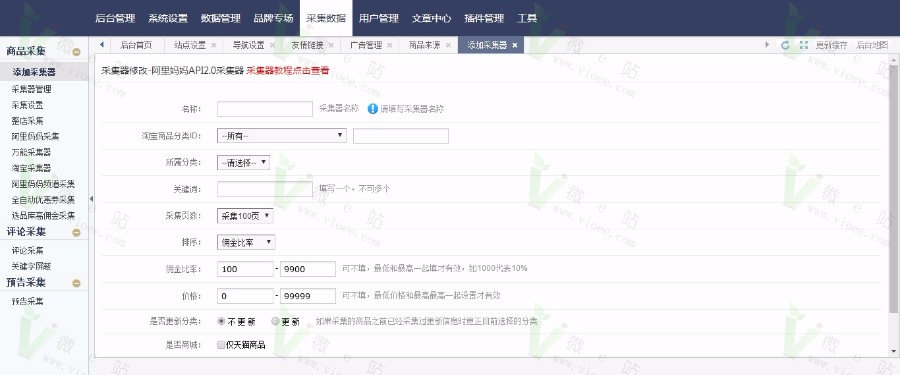Open the 淘宝商品分类ID dropdown
This screenshot has width=900, height=375.
[282, 136]
